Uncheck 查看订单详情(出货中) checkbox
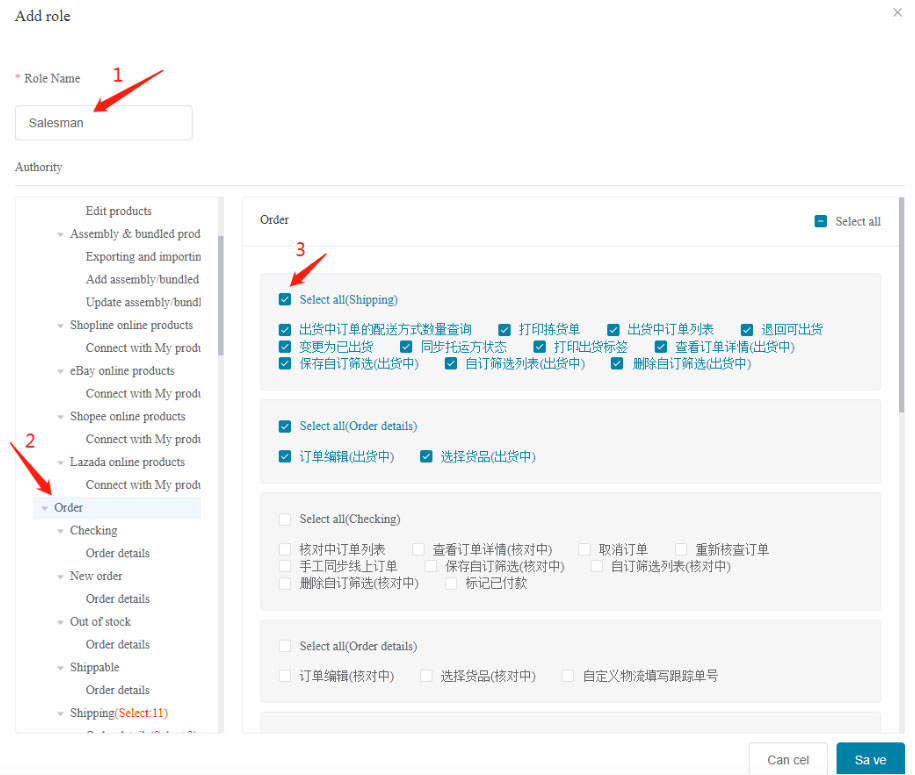This screenshot has width=915, height=775. (661, 347)
